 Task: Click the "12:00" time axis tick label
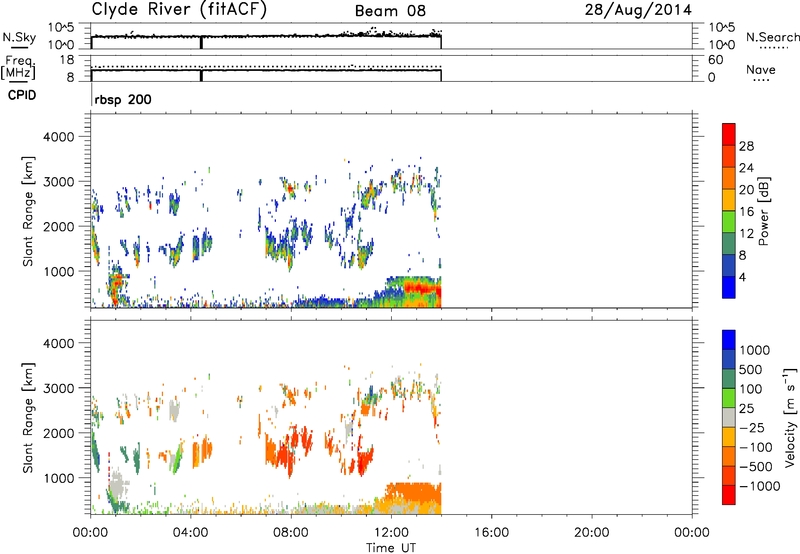391,533
